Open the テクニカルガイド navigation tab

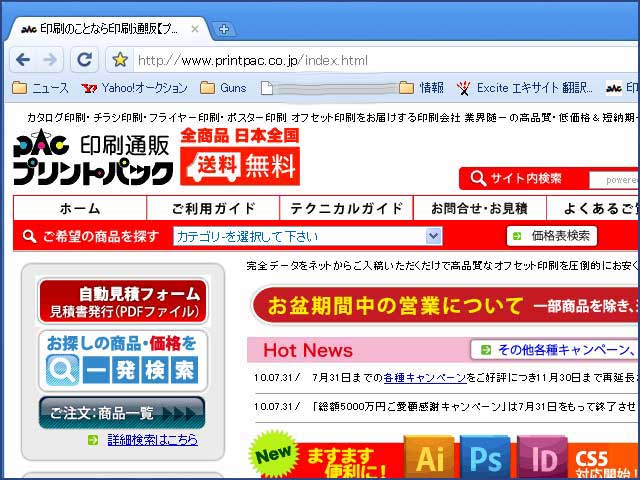(x=347, y=208)
